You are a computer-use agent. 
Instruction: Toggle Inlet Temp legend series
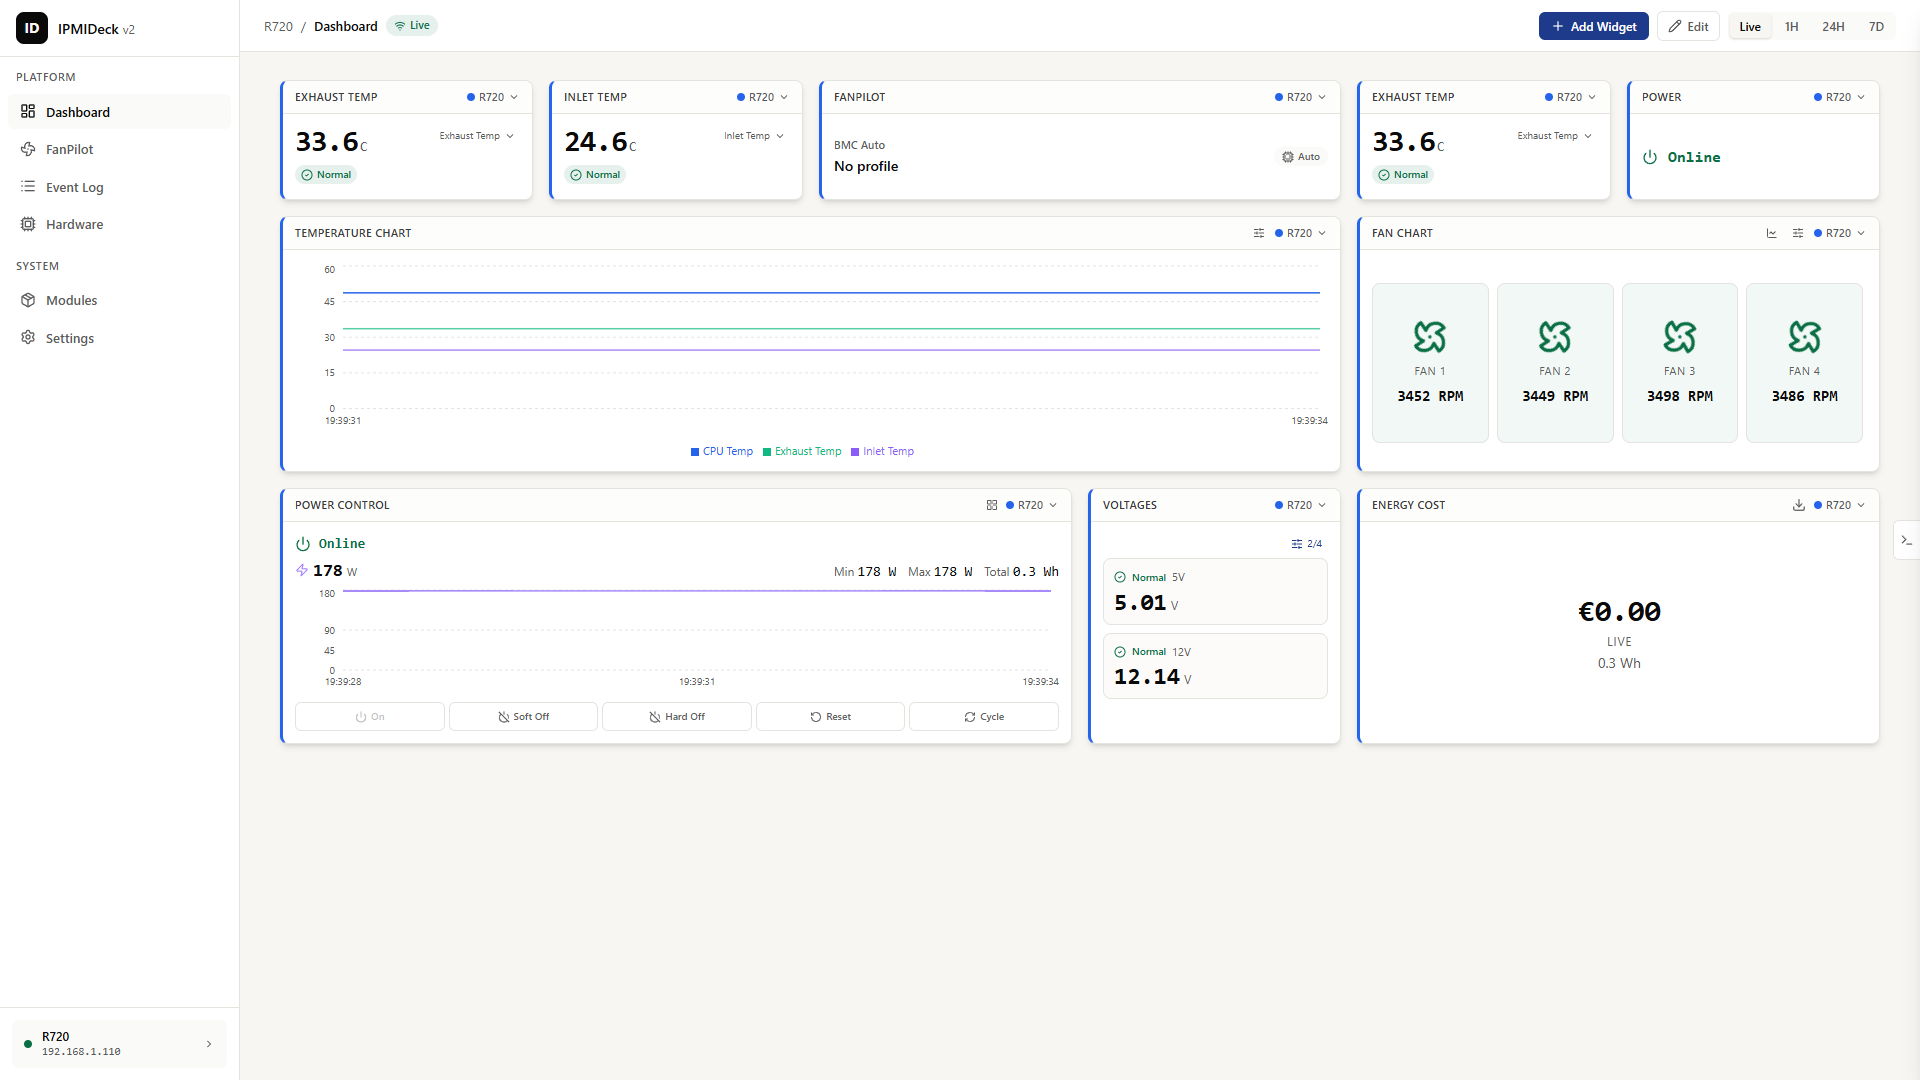tap(882, 451)
